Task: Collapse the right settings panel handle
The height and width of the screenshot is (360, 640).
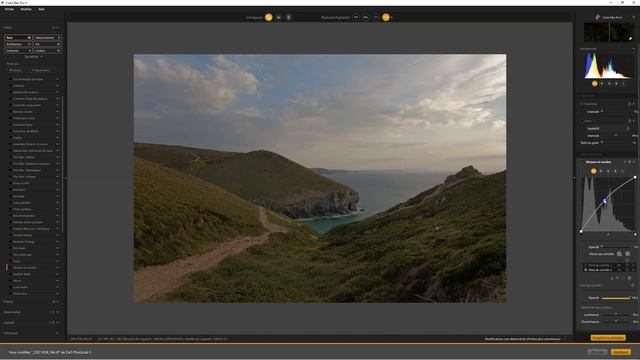Action: [x=574, y=178]
